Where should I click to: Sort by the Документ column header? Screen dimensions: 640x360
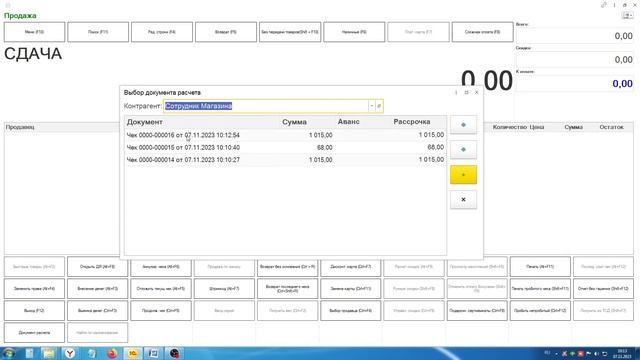(144, 122)
